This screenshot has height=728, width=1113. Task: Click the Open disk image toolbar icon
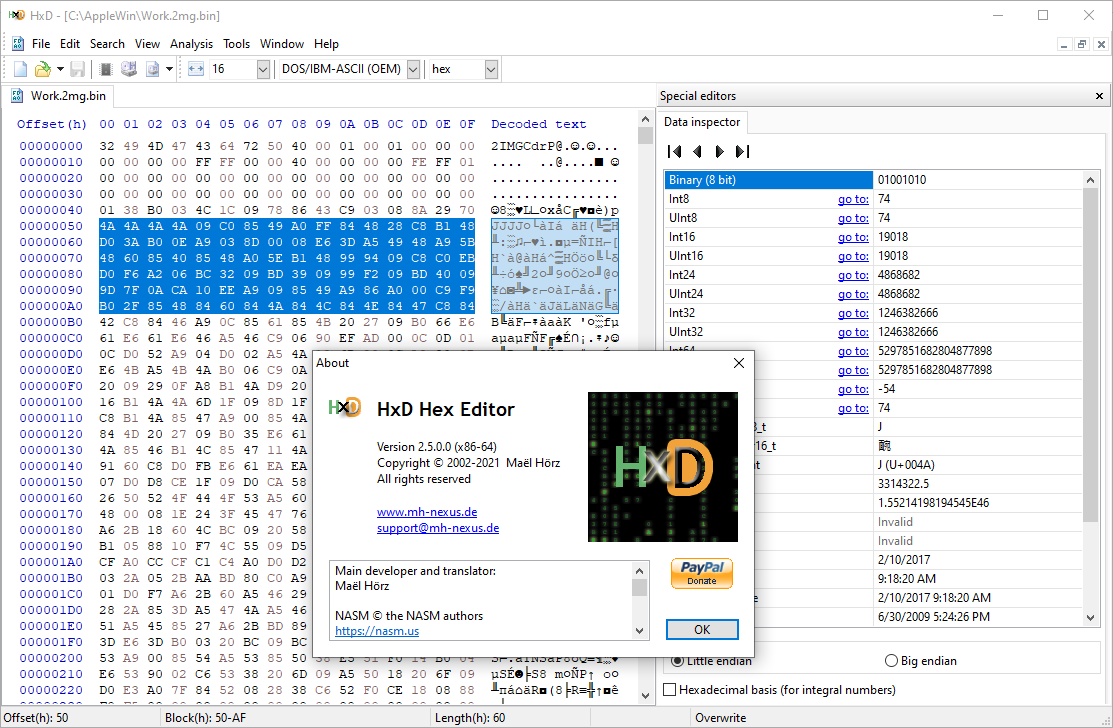[x=152, y=69]
